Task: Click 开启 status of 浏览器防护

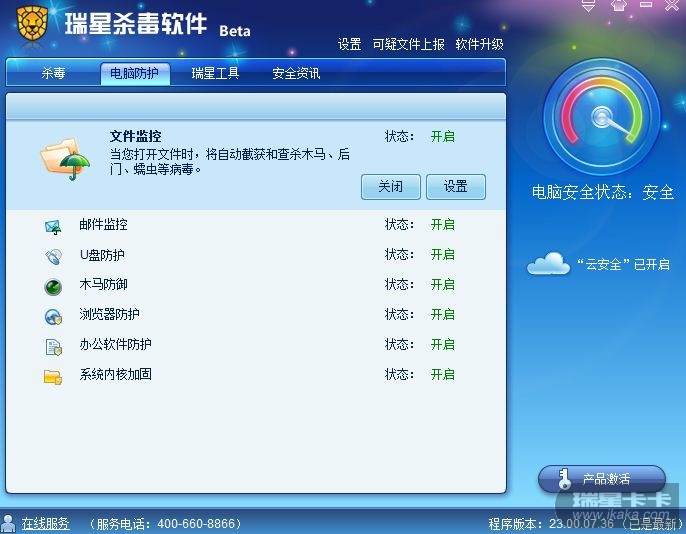Action: (443, 314)
